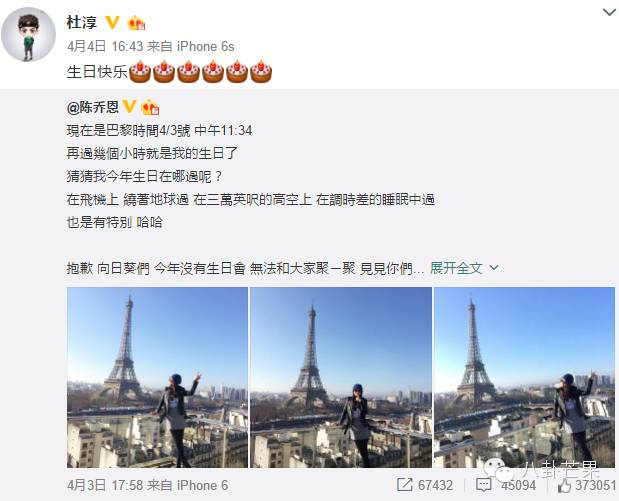
Task: Click the iPhone 6s source link
Action: [x=205, y=47]
